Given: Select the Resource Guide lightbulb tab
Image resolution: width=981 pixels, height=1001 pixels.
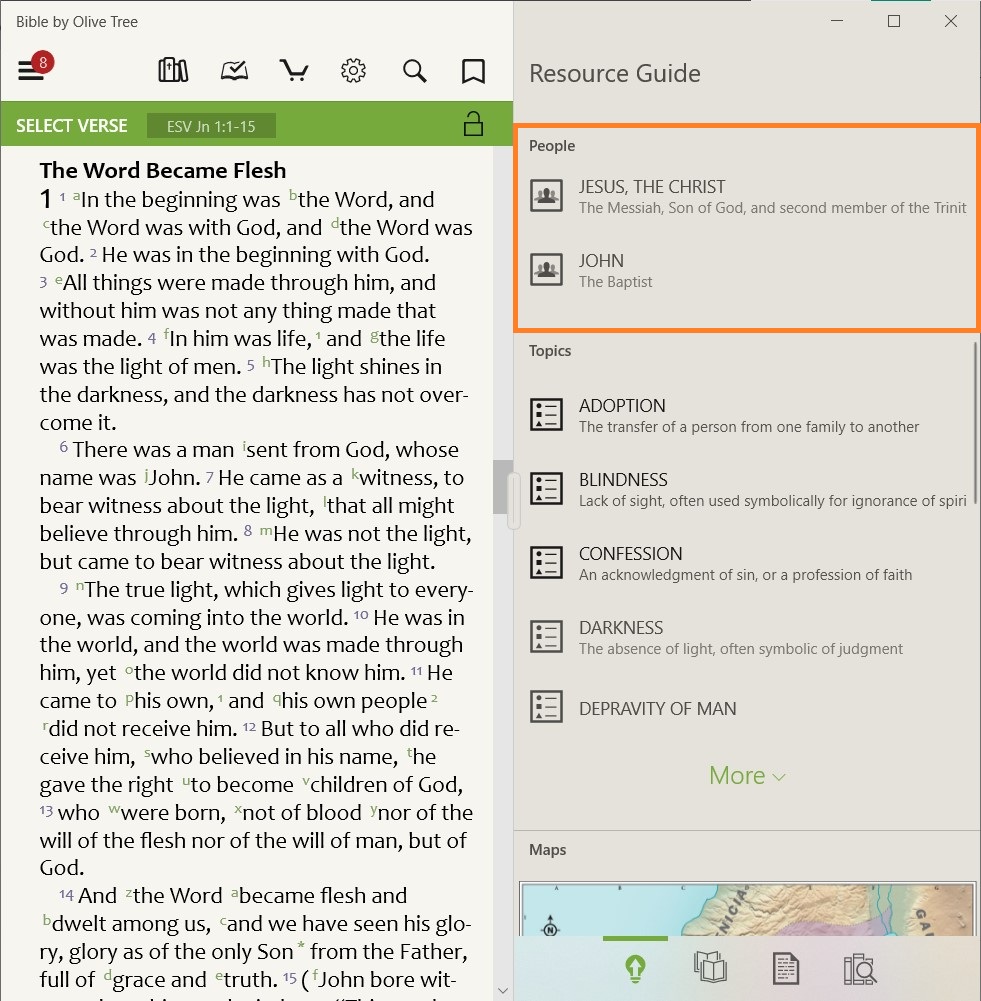Looking at the screenshot, I should [x=635, y=968].
